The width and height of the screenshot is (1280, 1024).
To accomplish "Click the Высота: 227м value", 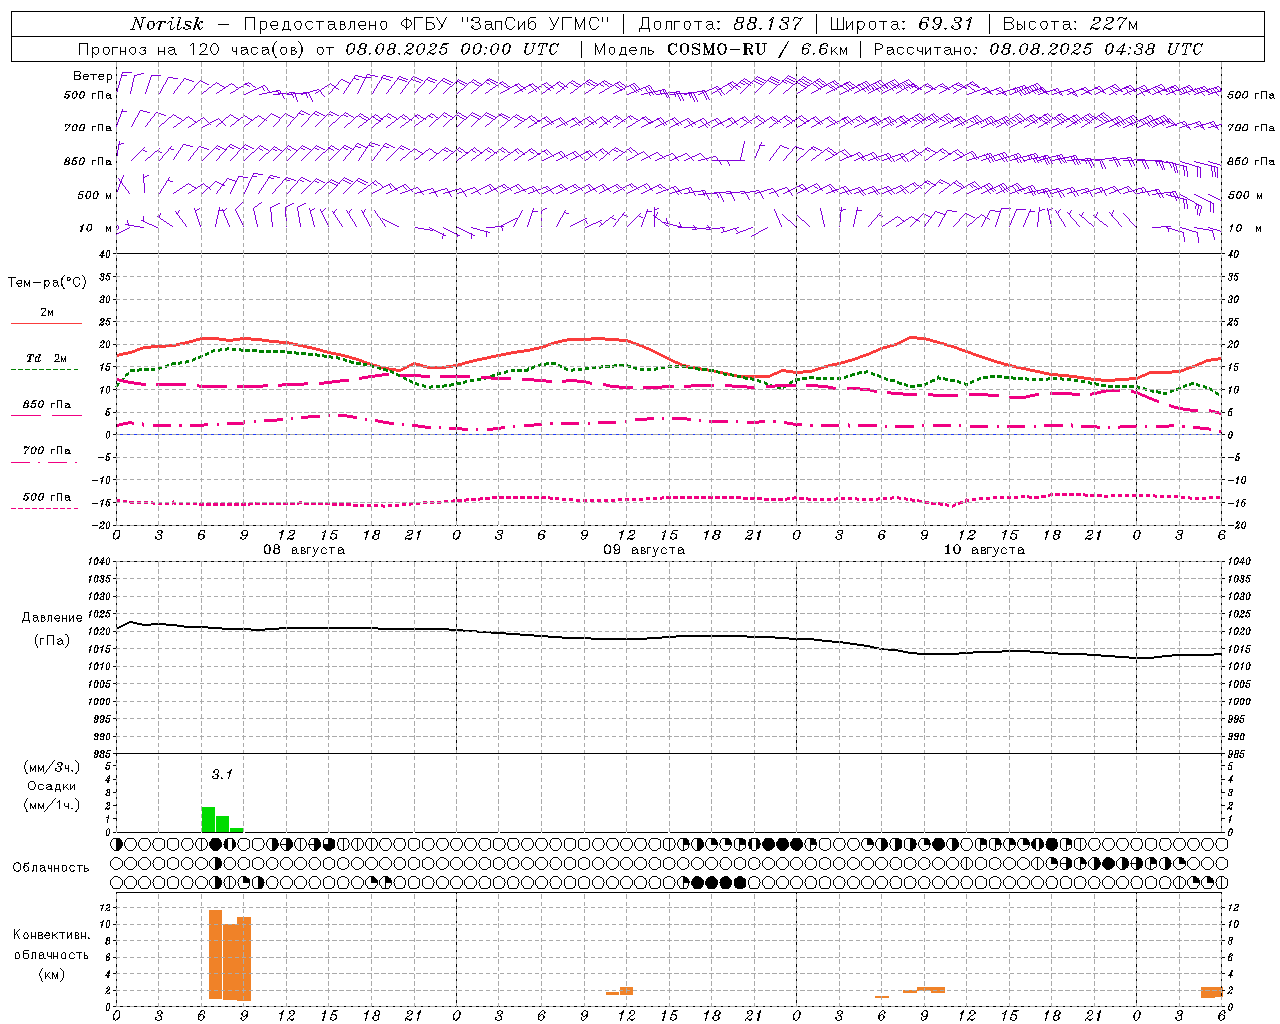I will click(1070, 24).
